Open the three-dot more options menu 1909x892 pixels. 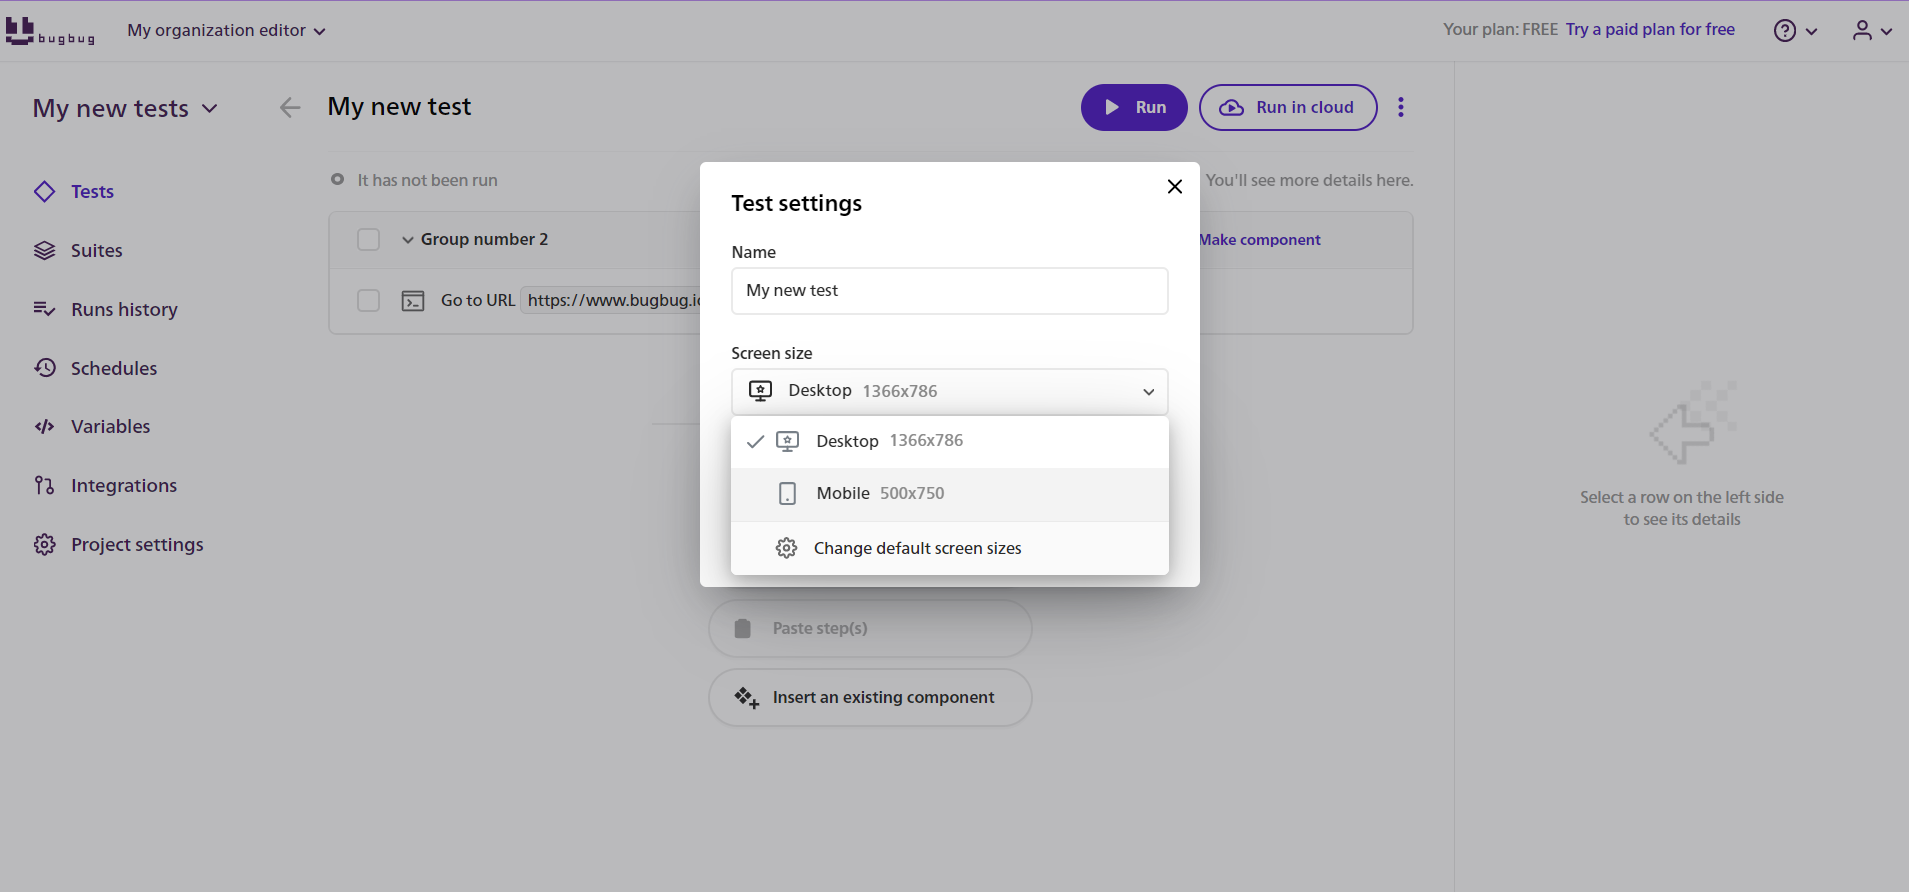(x=1401, y=107)
